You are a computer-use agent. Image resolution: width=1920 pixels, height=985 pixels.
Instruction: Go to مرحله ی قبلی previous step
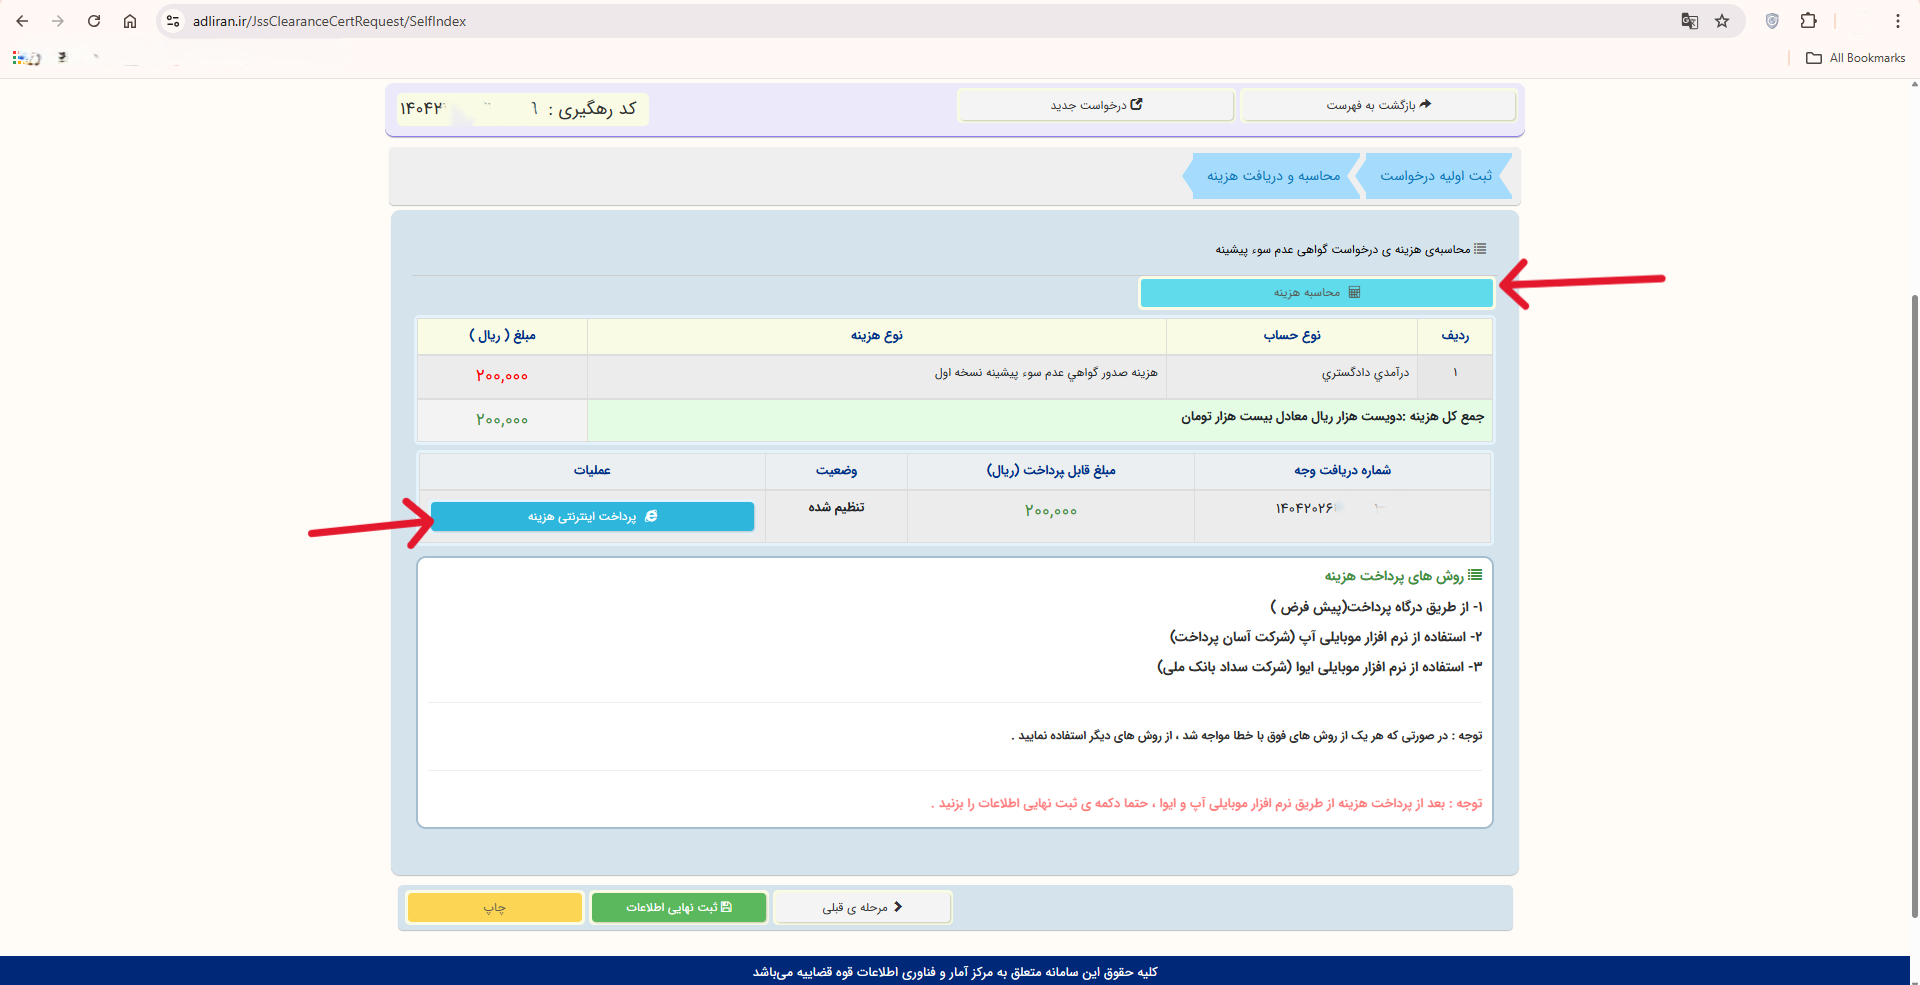[862, 907]
